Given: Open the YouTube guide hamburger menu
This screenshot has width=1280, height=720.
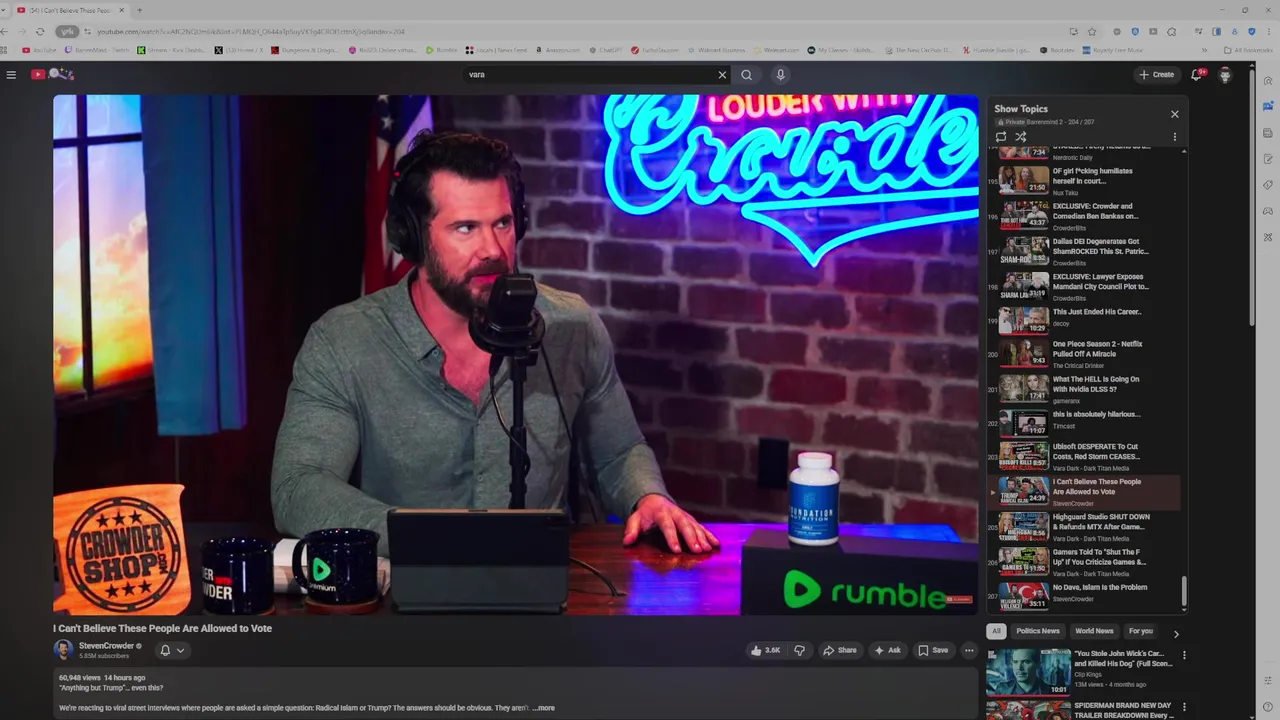Looking at the screenshot, I should [11, 74].
